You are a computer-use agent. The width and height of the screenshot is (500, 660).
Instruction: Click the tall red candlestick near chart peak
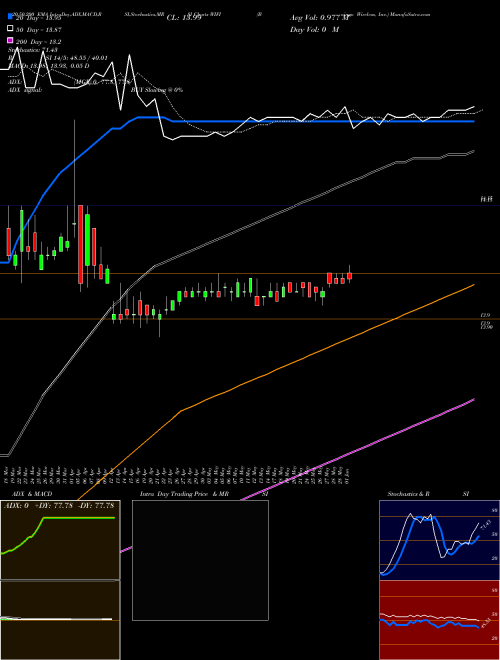pos(80,244)
